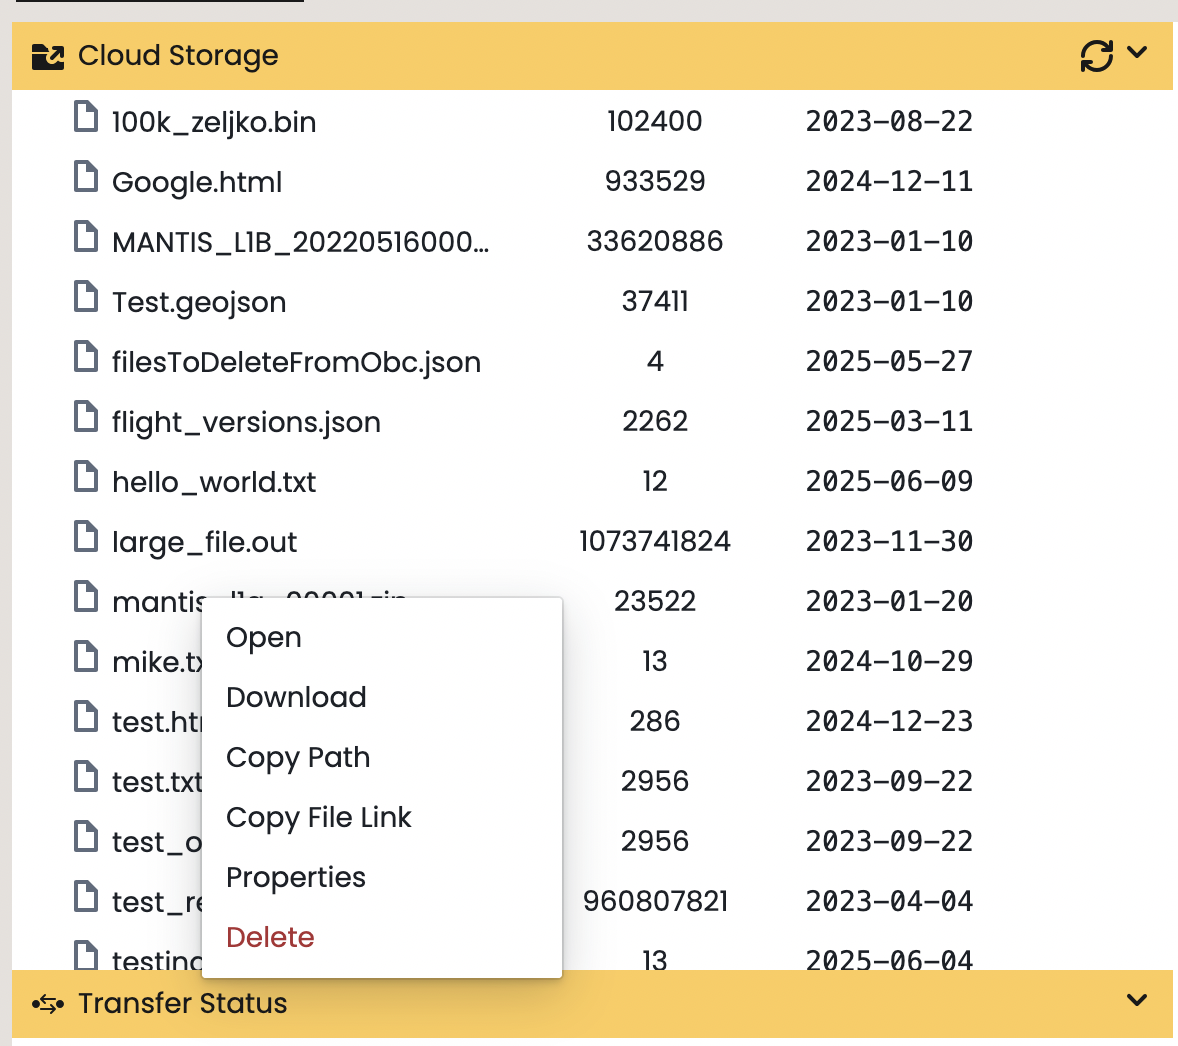This screenshot has height=1046, width=1178.
Task: Click file icon next to large_file.out
Action: pyautogui.click(x=86, y=537)
